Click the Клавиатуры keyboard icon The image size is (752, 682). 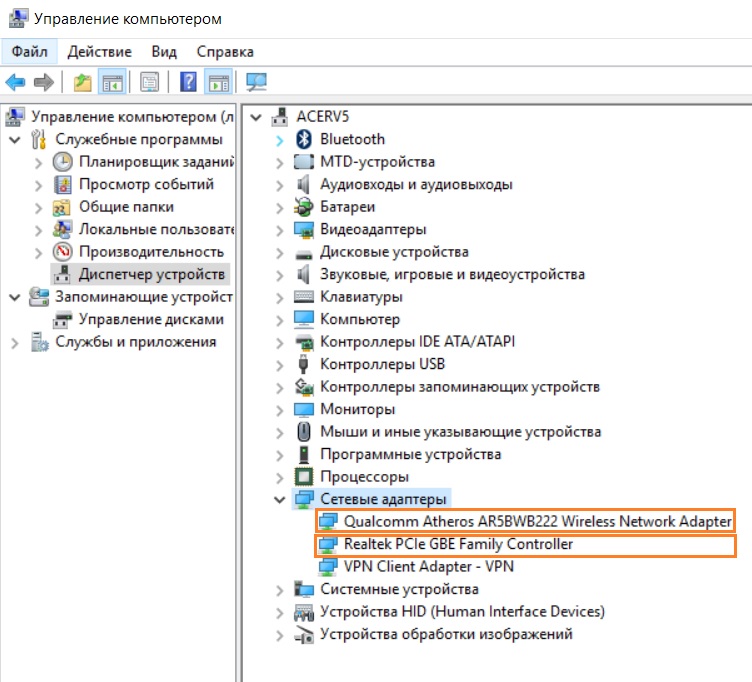pyautogui.click(x=304, y=297)
